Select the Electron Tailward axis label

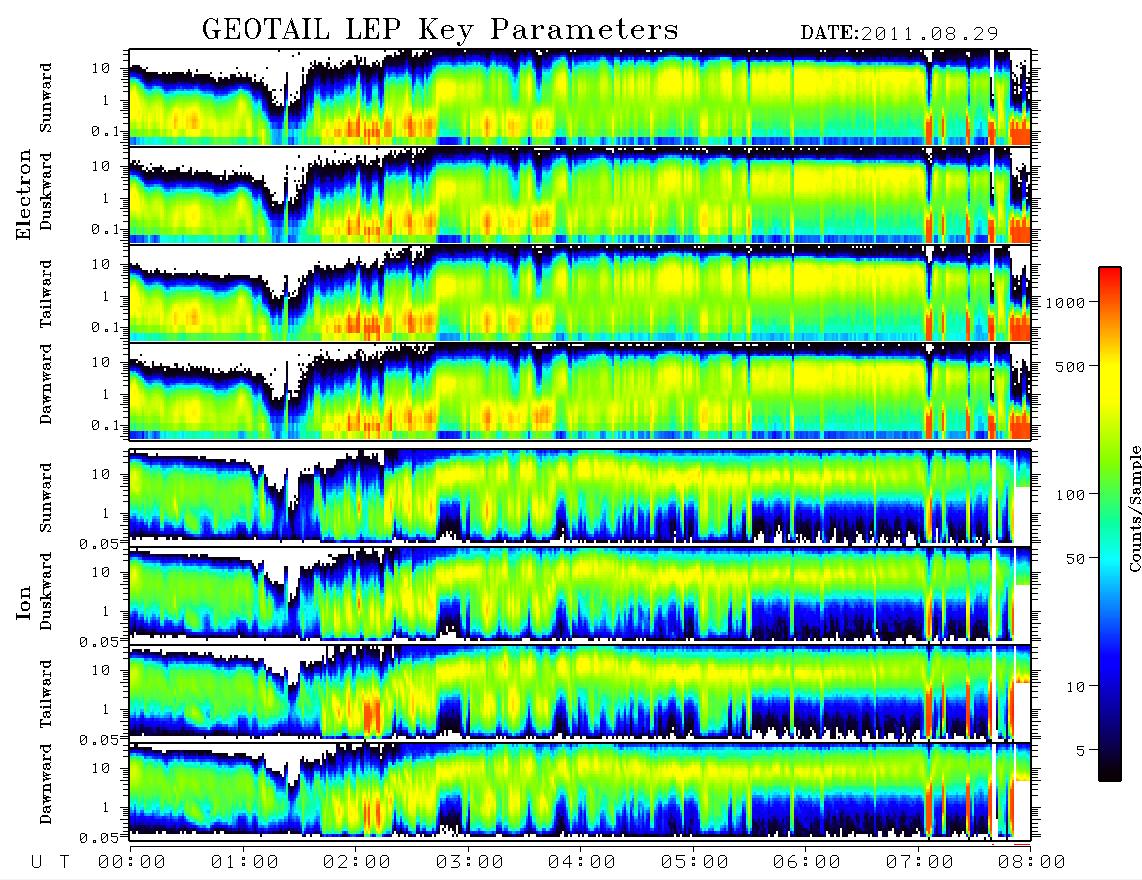(46, 293)
